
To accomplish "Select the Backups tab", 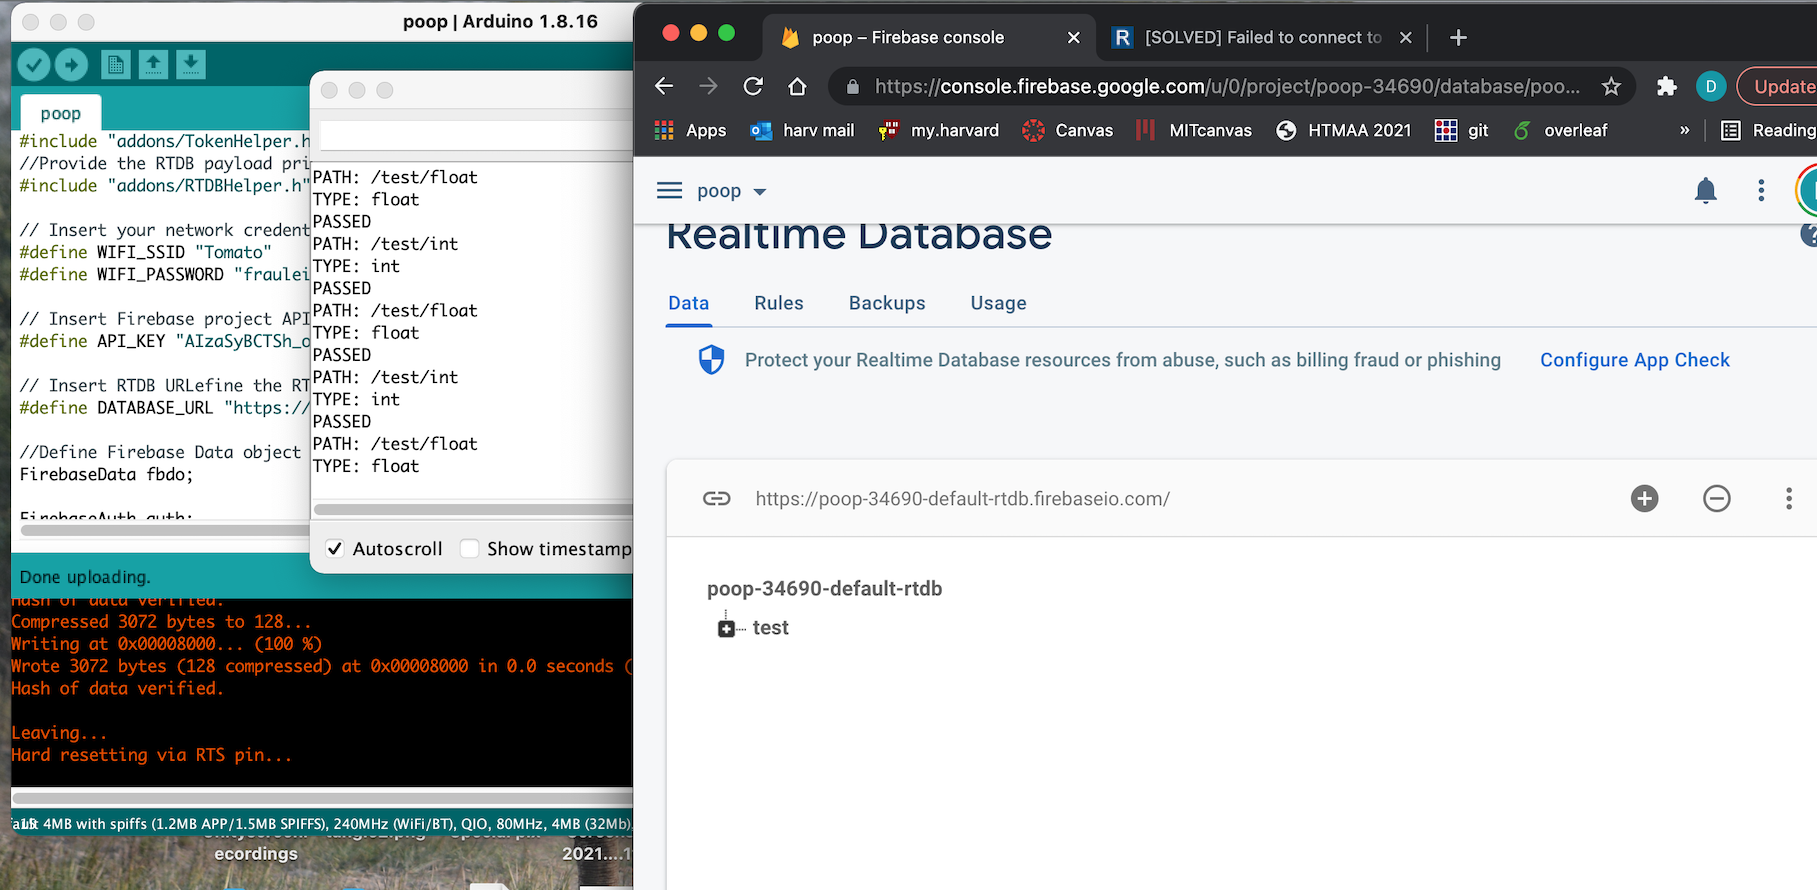I will (887, 303).
